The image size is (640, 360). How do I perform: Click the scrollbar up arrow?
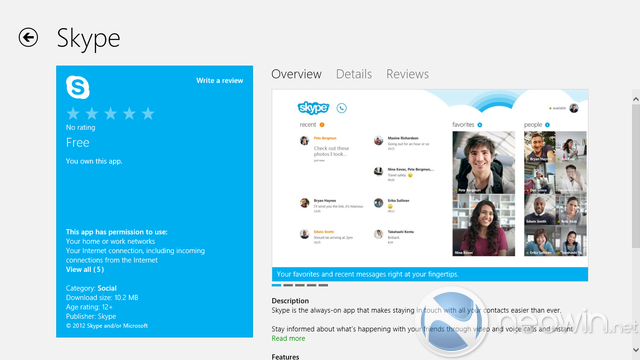coord(636,99)
